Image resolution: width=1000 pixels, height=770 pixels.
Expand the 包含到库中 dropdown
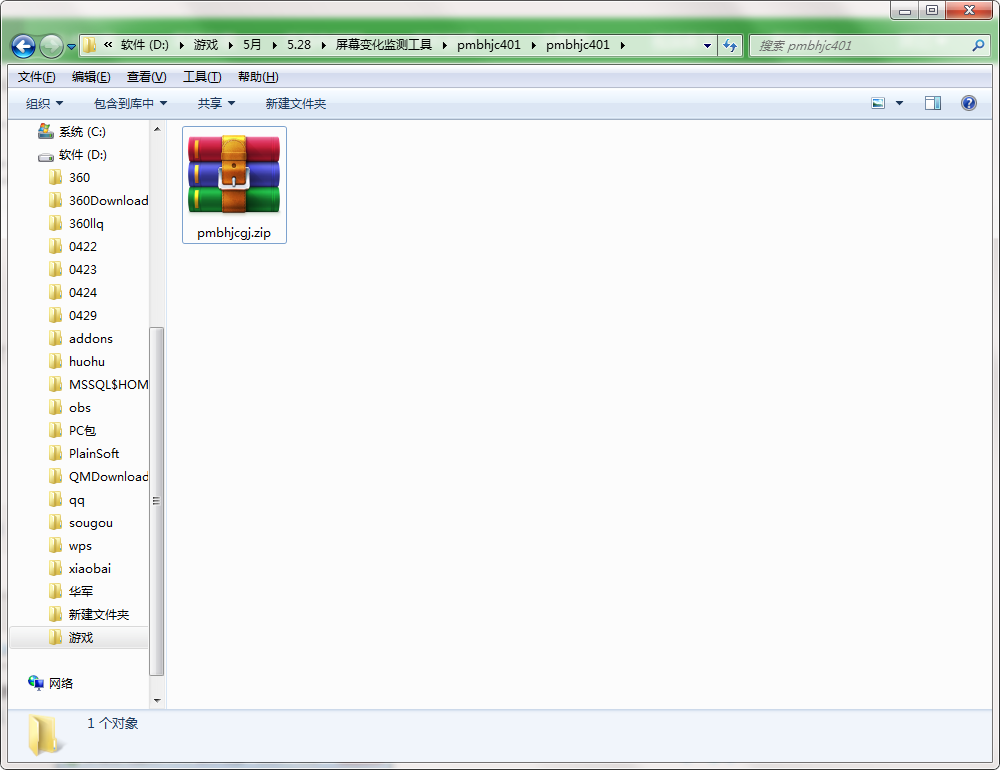pyautogui.click(x=130, y=103)
